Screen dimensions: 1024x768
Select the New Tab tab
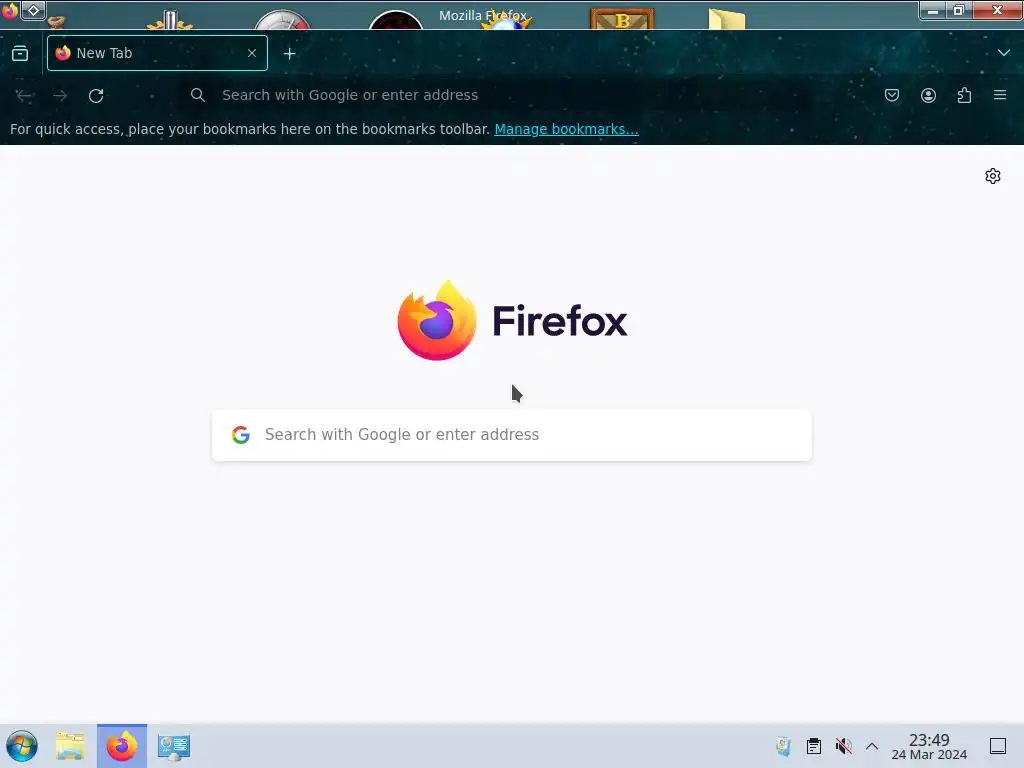click(x=157, y=53)
